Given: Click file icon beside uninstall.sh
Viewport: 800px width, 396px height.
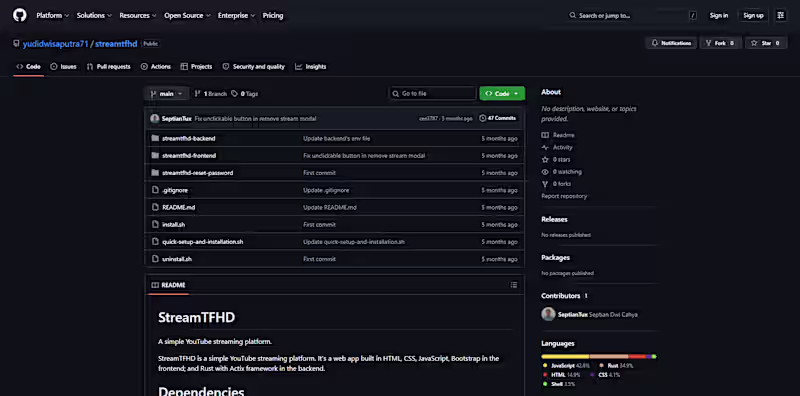Looking at the screenshot, I should [155, 259].
